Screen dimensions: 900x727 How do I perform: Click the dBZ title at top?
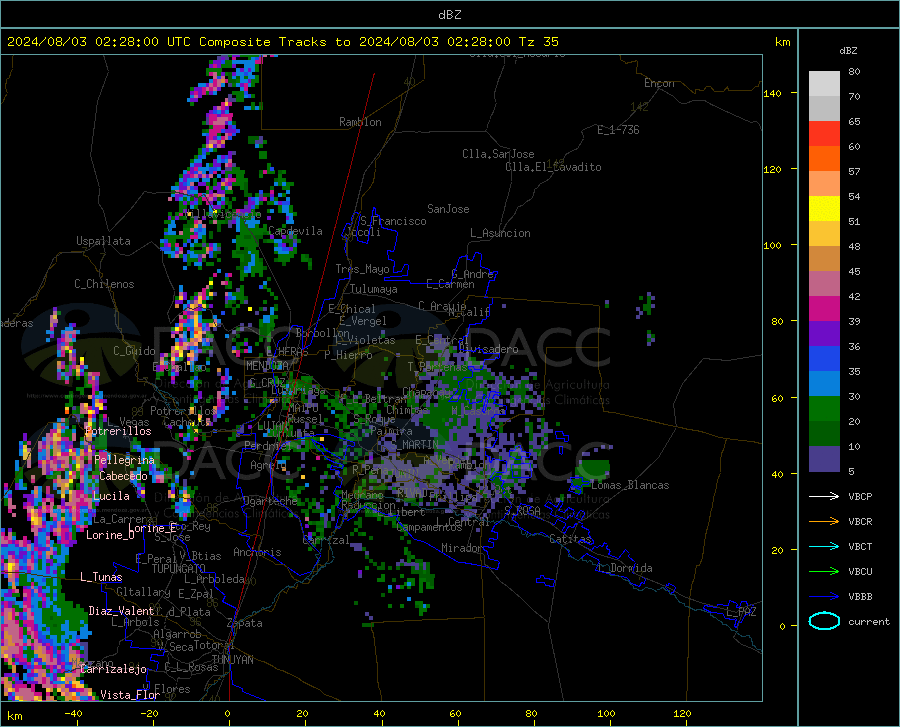tap(449, 15)
